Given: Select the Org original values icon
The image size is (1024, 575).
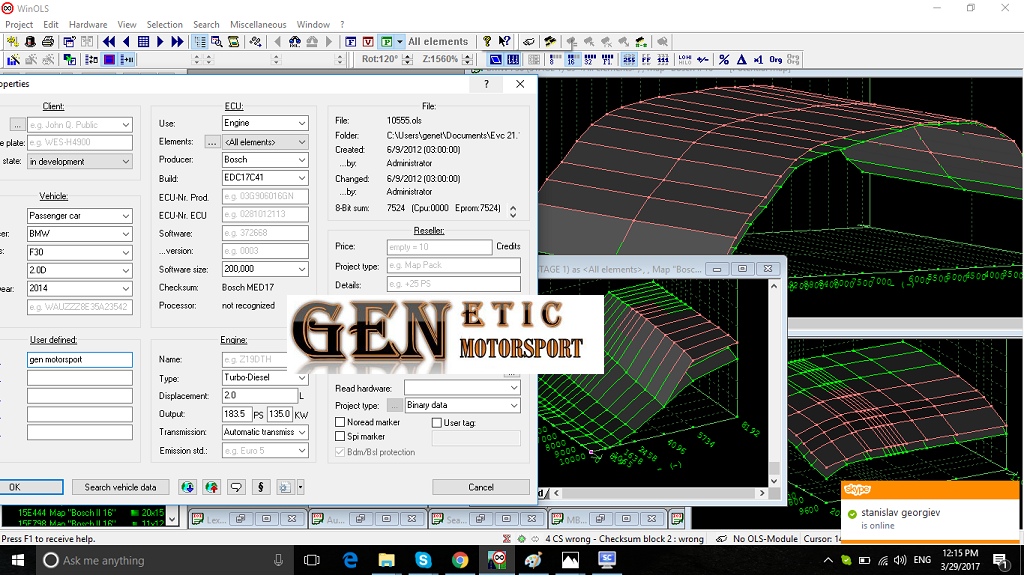Looking at the screenshot, I should point(775,60).
